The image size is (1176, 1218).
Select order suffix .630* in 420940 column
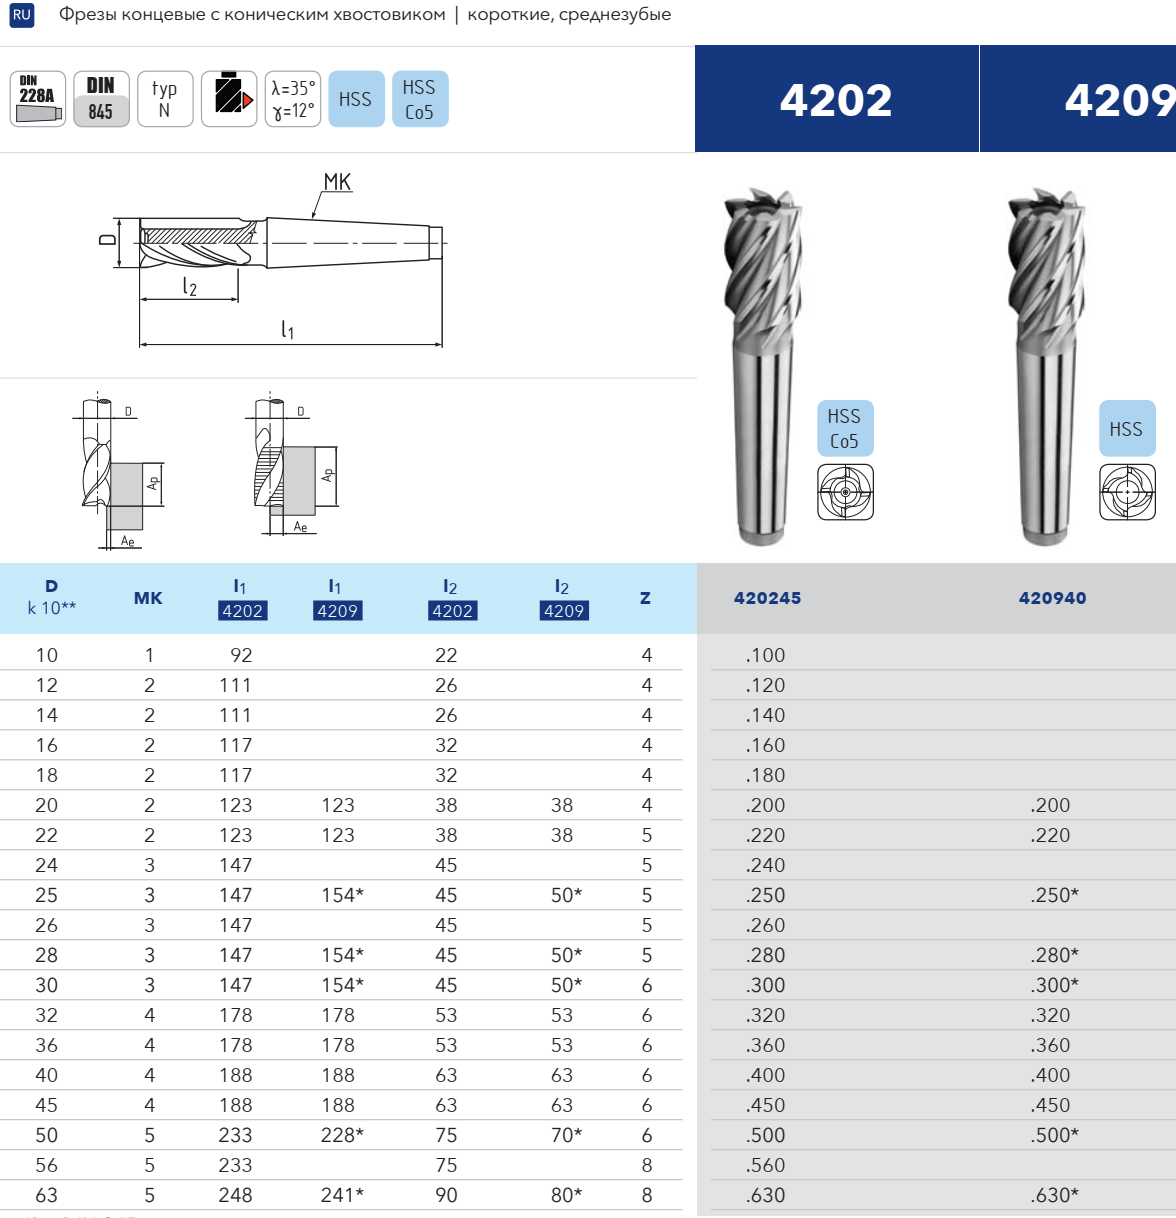pyautogui.click(x=1054, y=1195)
